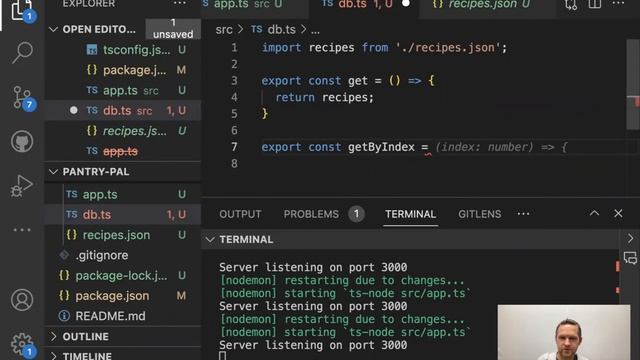The height and width of the screenshot is (360, 640).
Task: Select db.ts src in Open Editors
Action: [122, 111]
